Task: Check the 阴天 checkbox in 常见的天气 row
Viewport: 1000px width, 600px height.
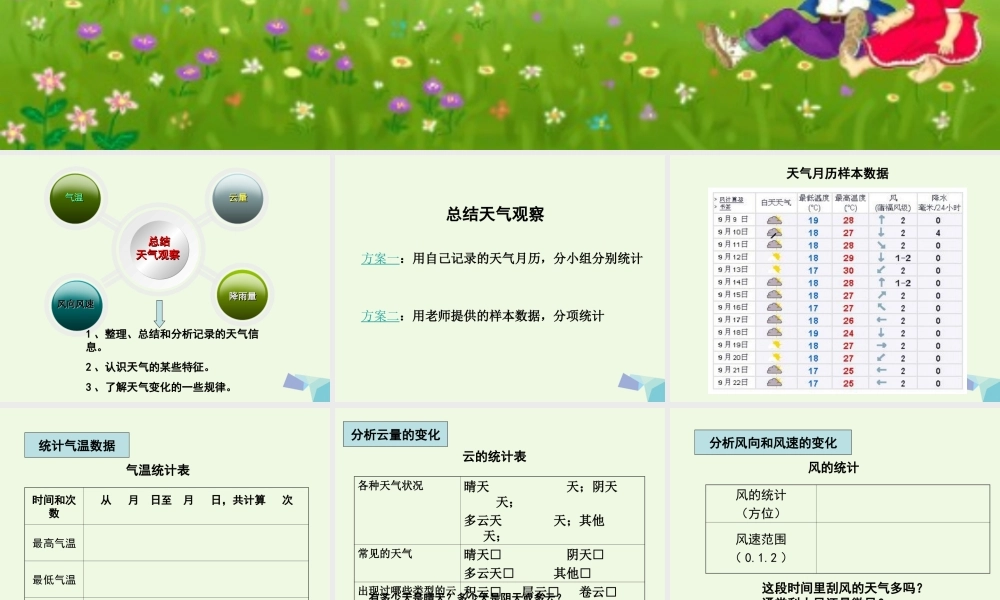Action: [x=598, y=555]
